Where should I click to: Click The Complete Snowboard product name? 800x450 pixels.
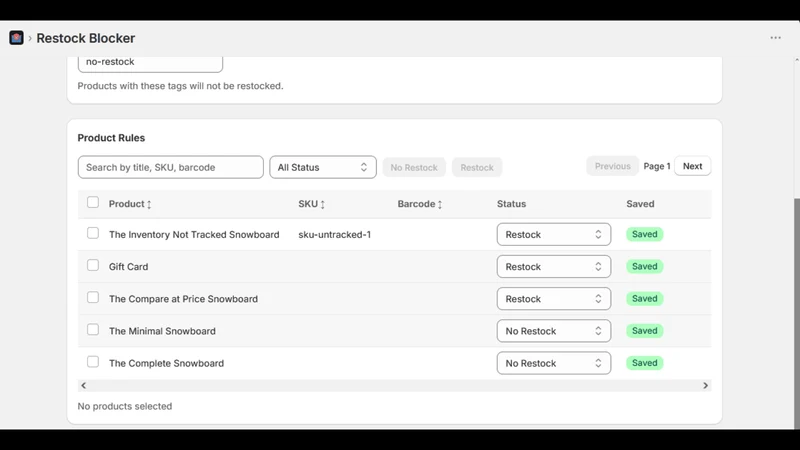[166, 363]
